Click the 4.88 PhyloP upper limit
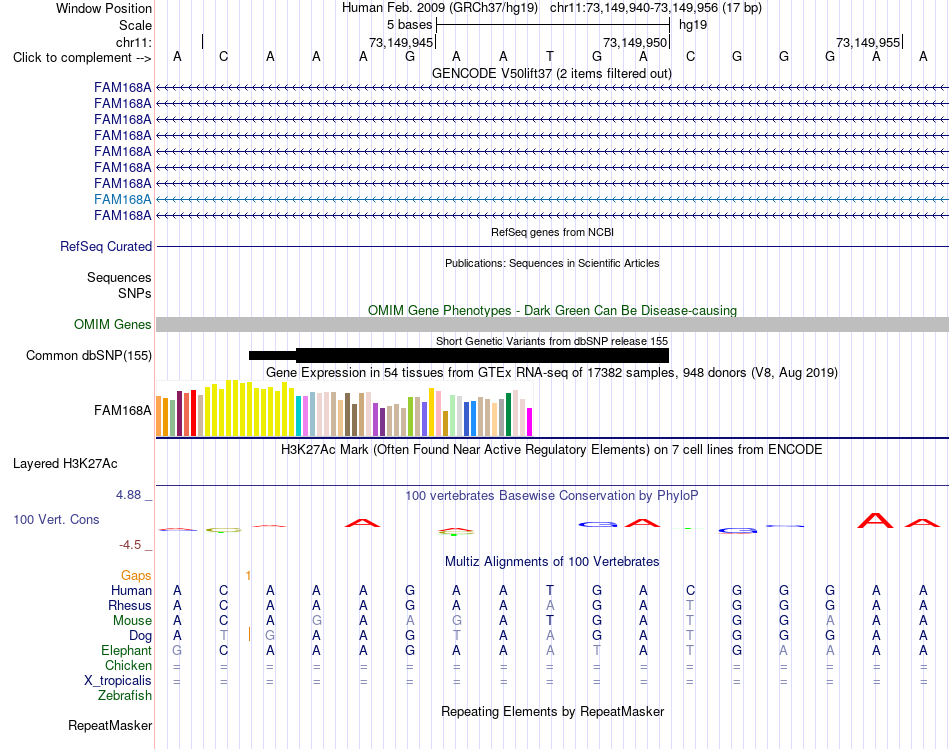This screenshot has height=749, width=950. [x=128, y=494]
